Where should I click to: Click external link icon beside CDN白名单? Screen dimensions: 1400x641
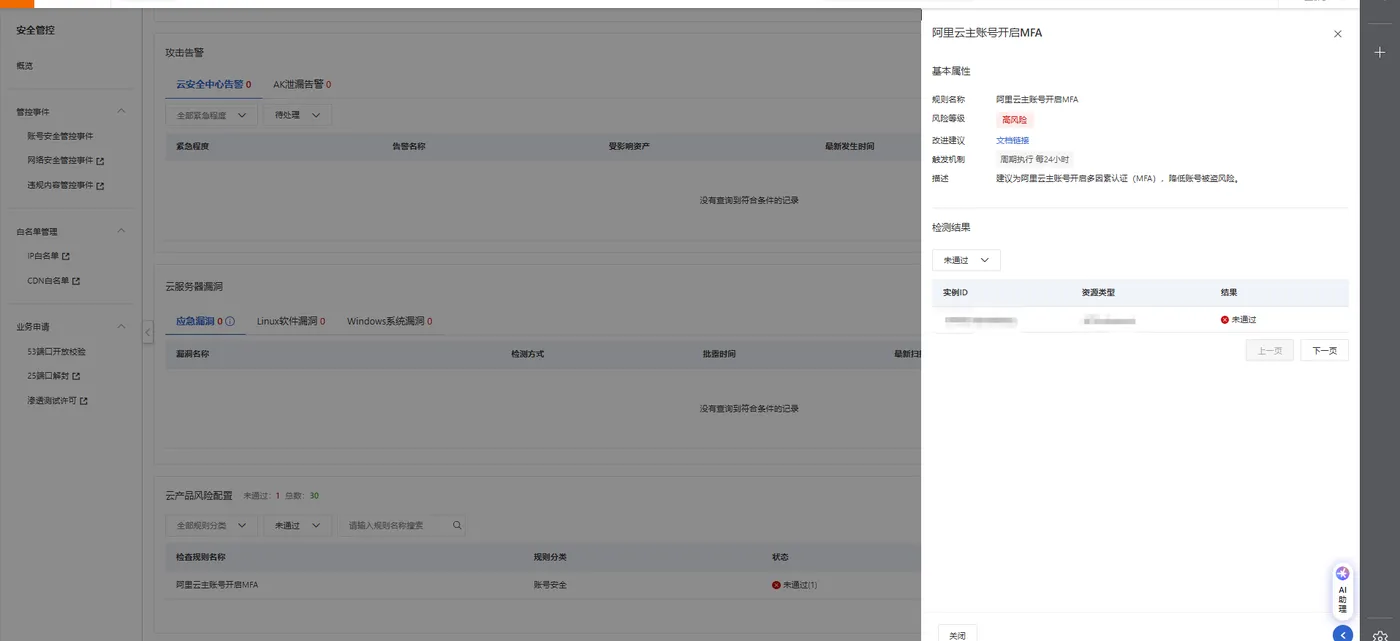(76, 281)
